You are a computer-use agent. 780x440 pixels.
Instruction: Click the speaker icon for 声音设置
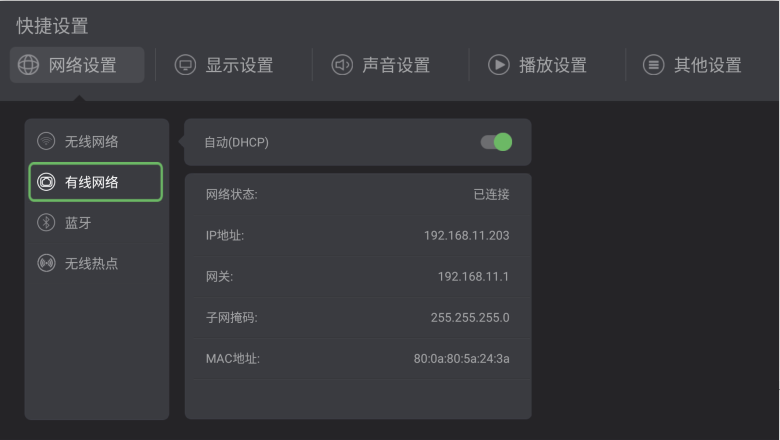[x=342, y=65]
